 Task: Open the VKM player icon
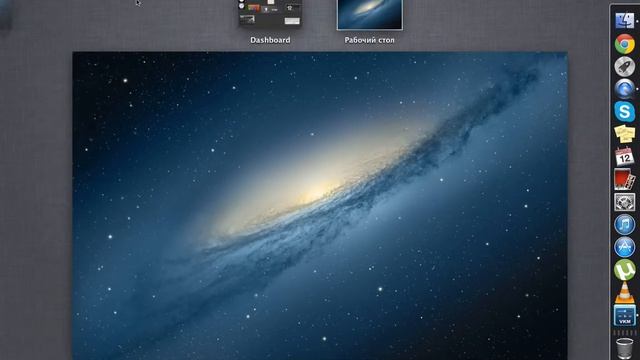pos(625,316)
